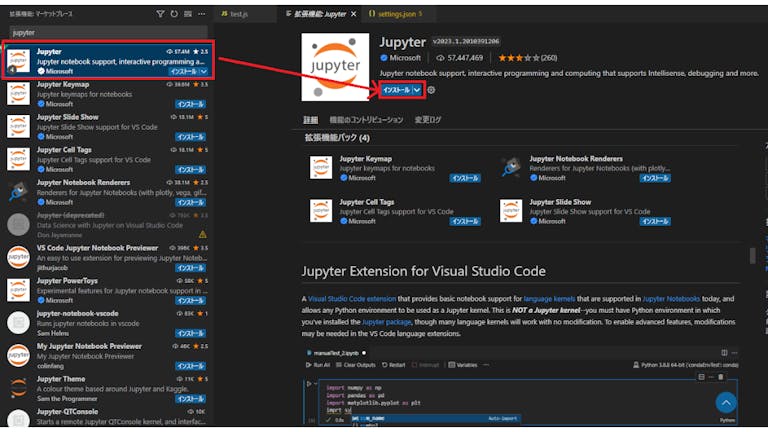This screenshot has height=432, width=768.
Task: Open the 変更ログ changelog tab
Action: pos(428,120)
